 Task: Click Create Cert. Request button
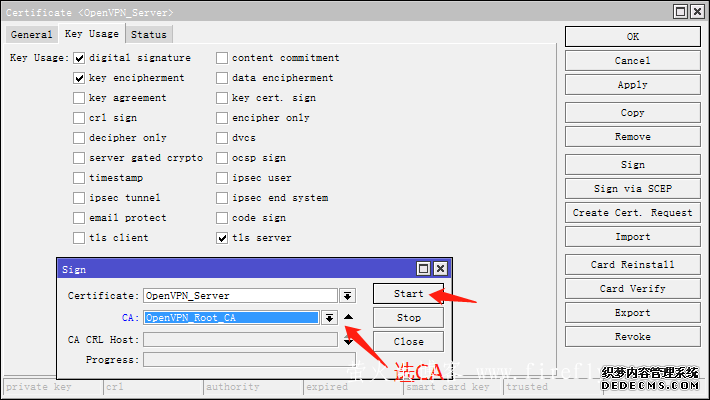click(x=633, y=213)
